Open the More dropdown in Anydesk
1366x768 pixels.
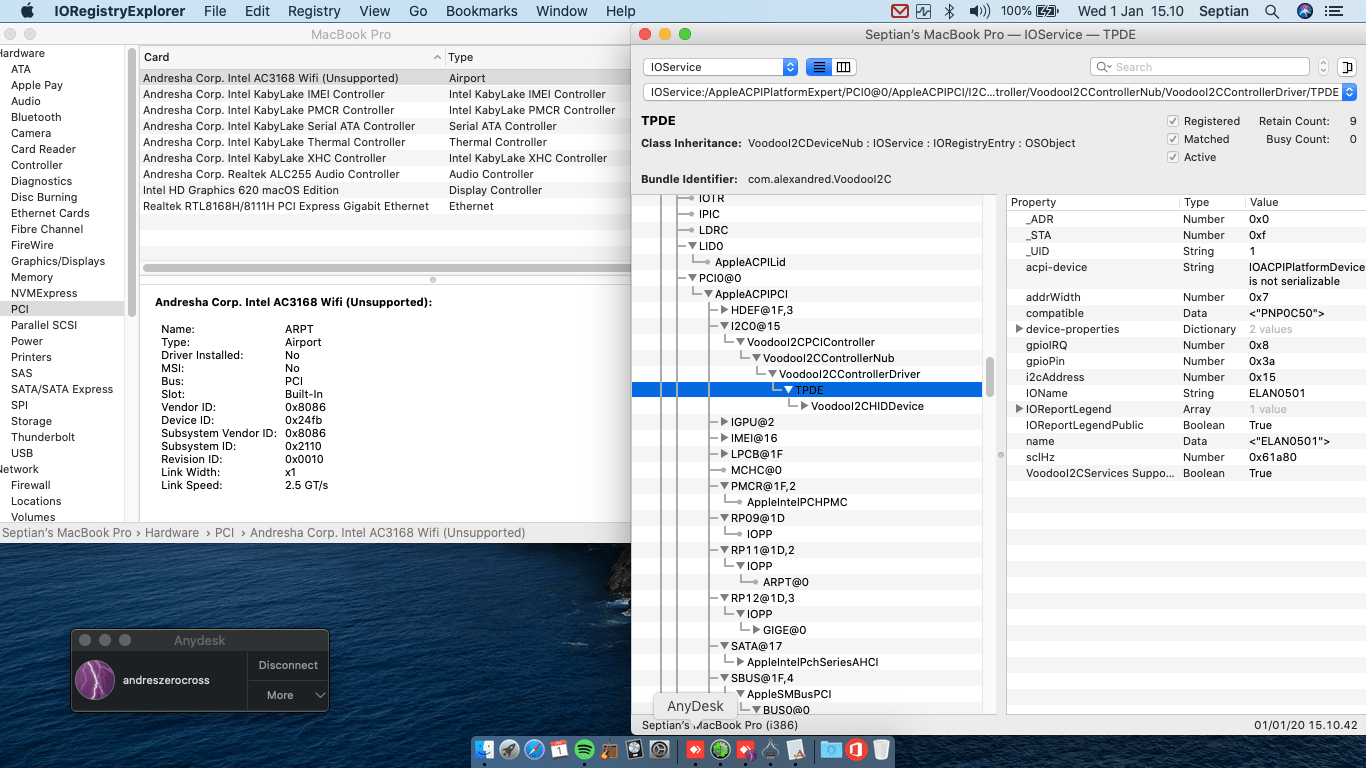coord(288,695)
